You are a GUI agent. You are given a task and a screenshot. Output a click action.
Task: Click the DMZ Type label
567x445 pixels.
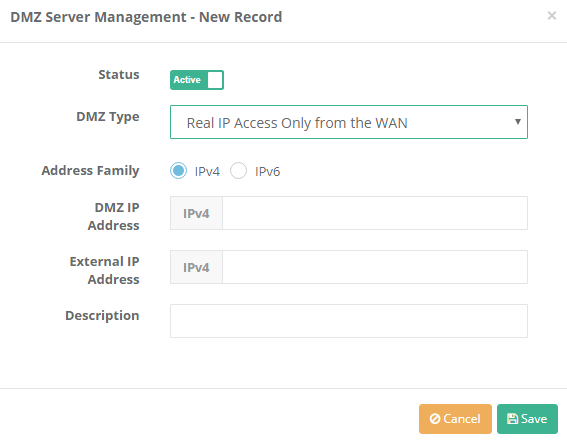[x=108, y=117]
